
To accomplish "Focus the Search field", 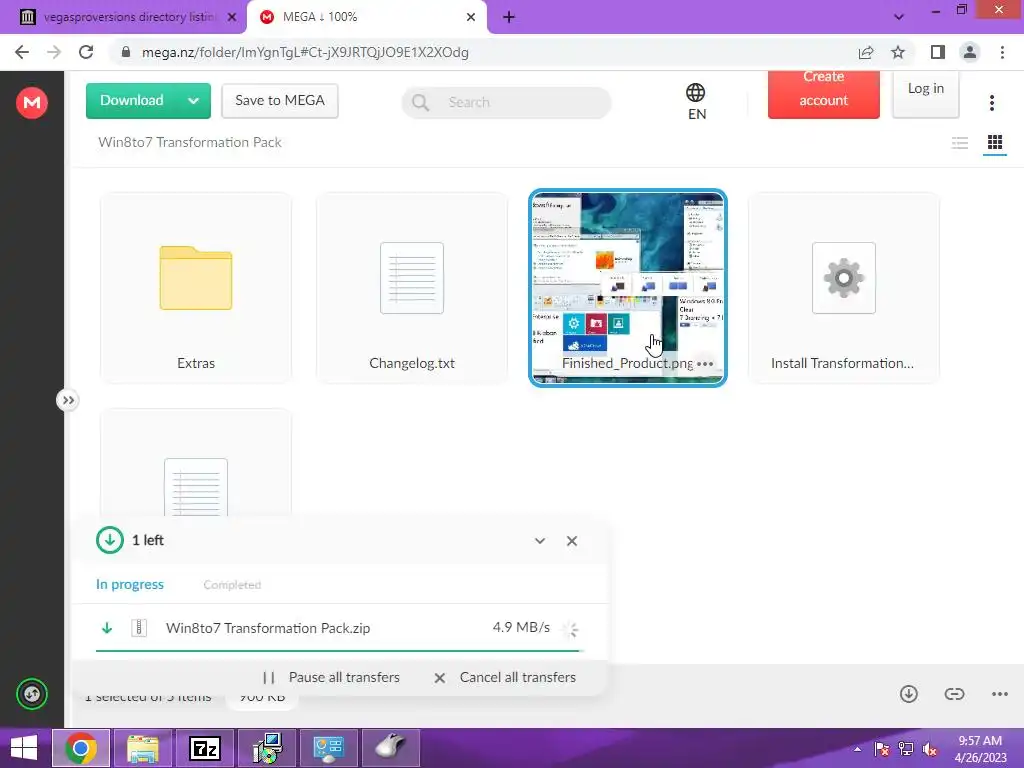I will click(x=506, y=103).
